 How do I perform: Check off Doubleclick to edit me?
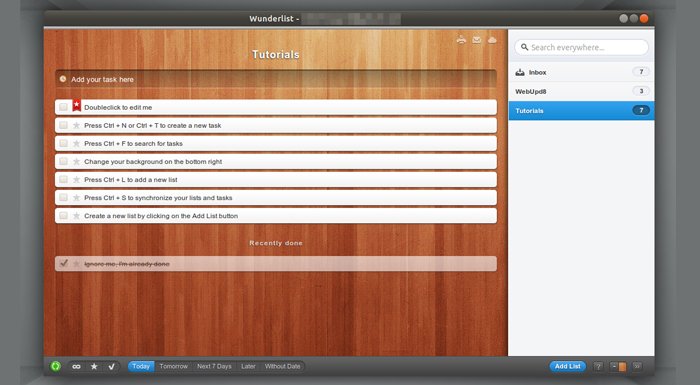click(63, 107)
